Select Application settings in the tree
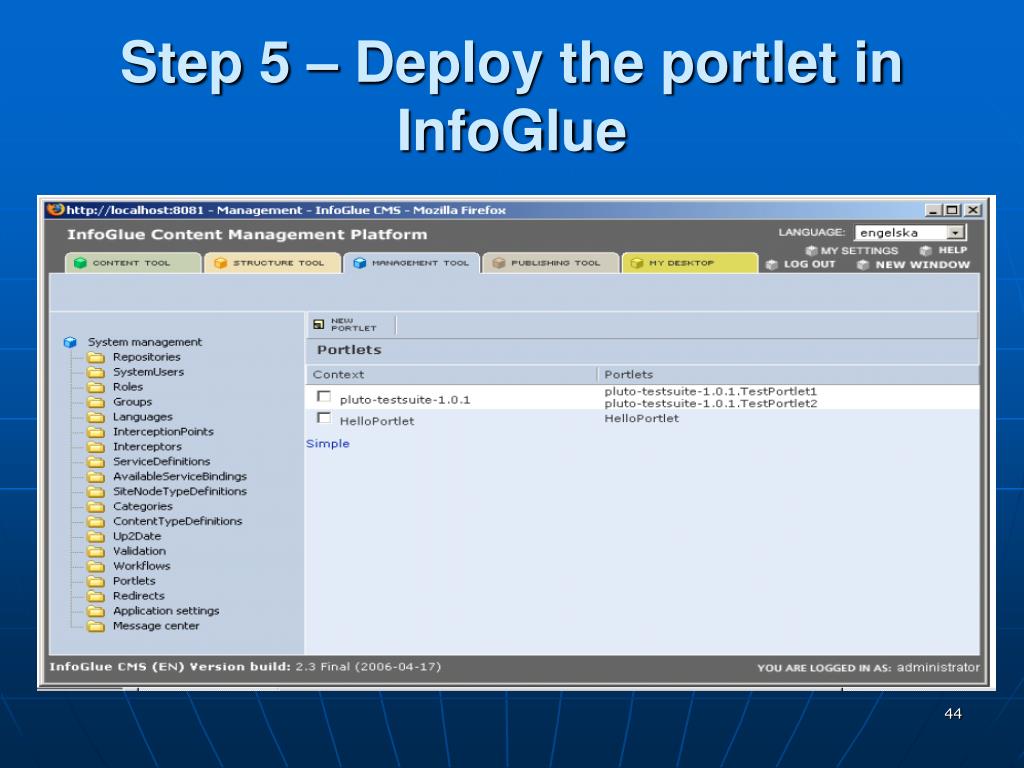 [x=166, y=611]
